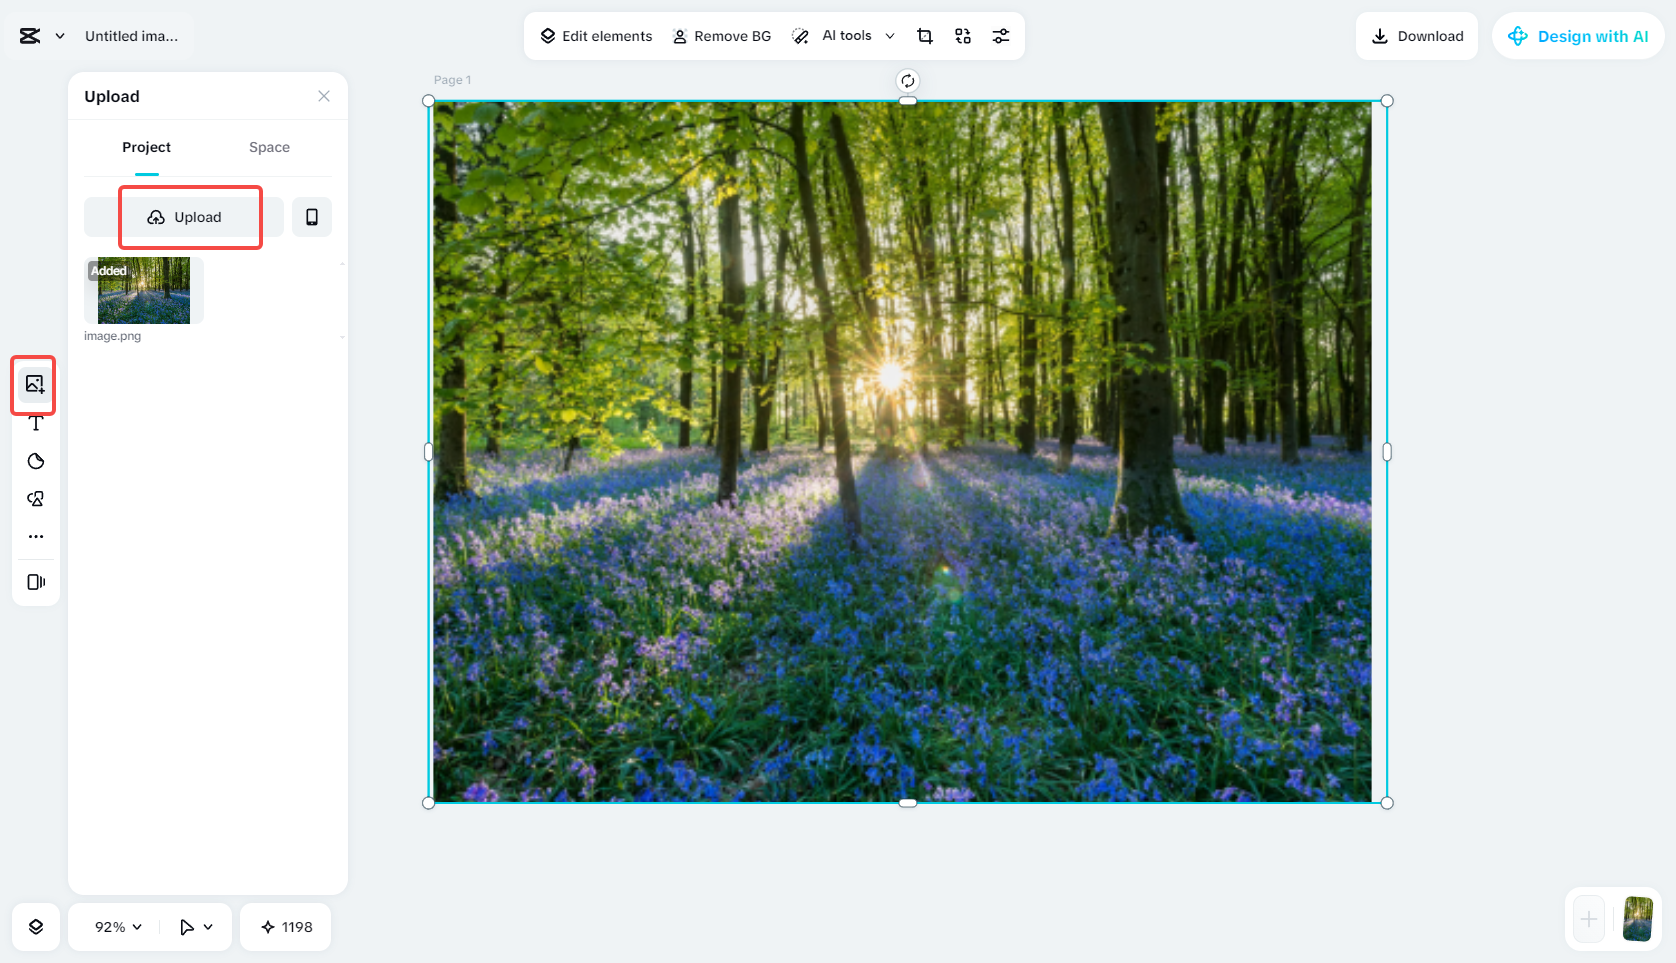1676x963 pixels.
Task: Click the Download button
Action: (1417, 36)
